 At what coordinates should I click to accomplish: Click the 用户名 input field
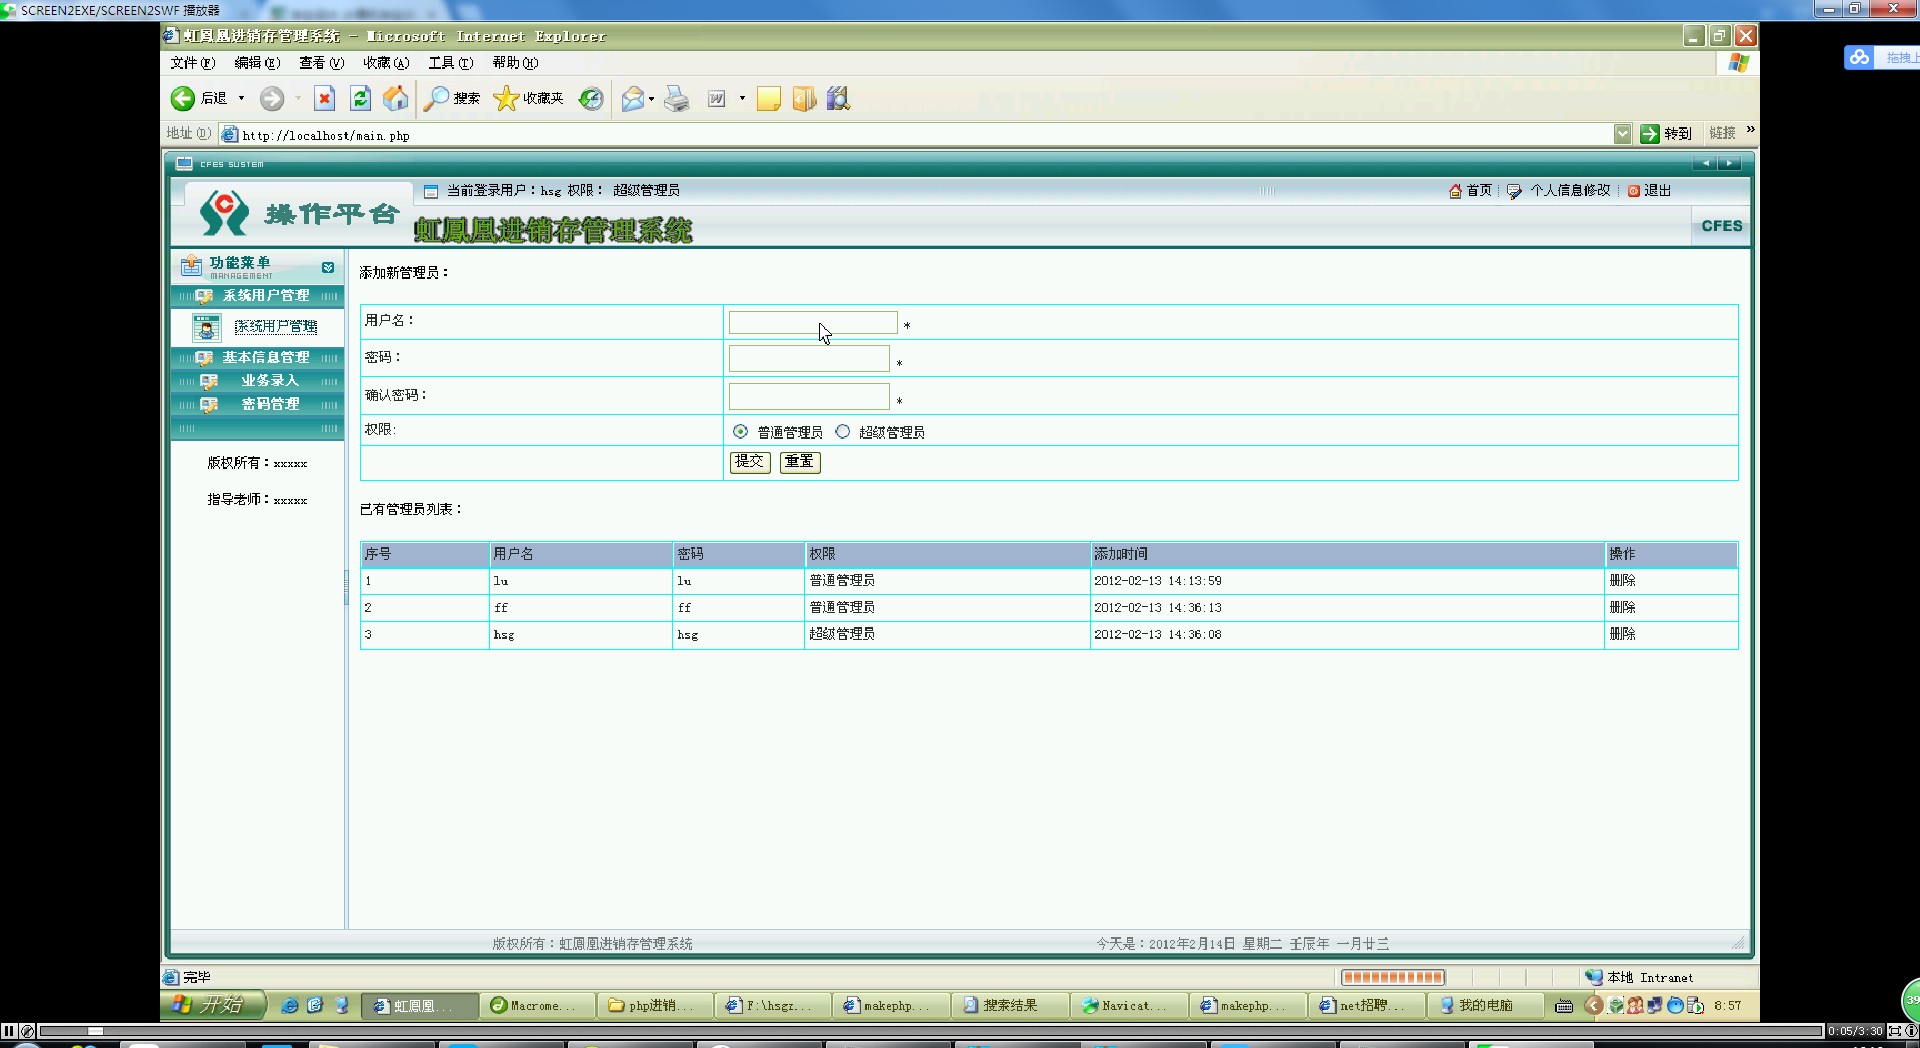[813, 322]
